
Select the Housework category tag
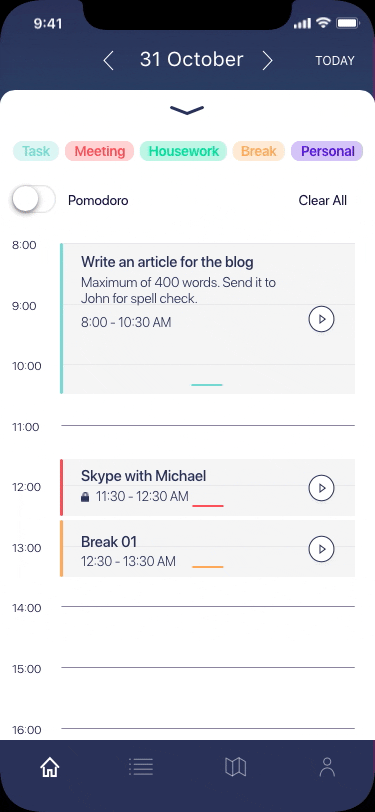(x=183, y=151)
